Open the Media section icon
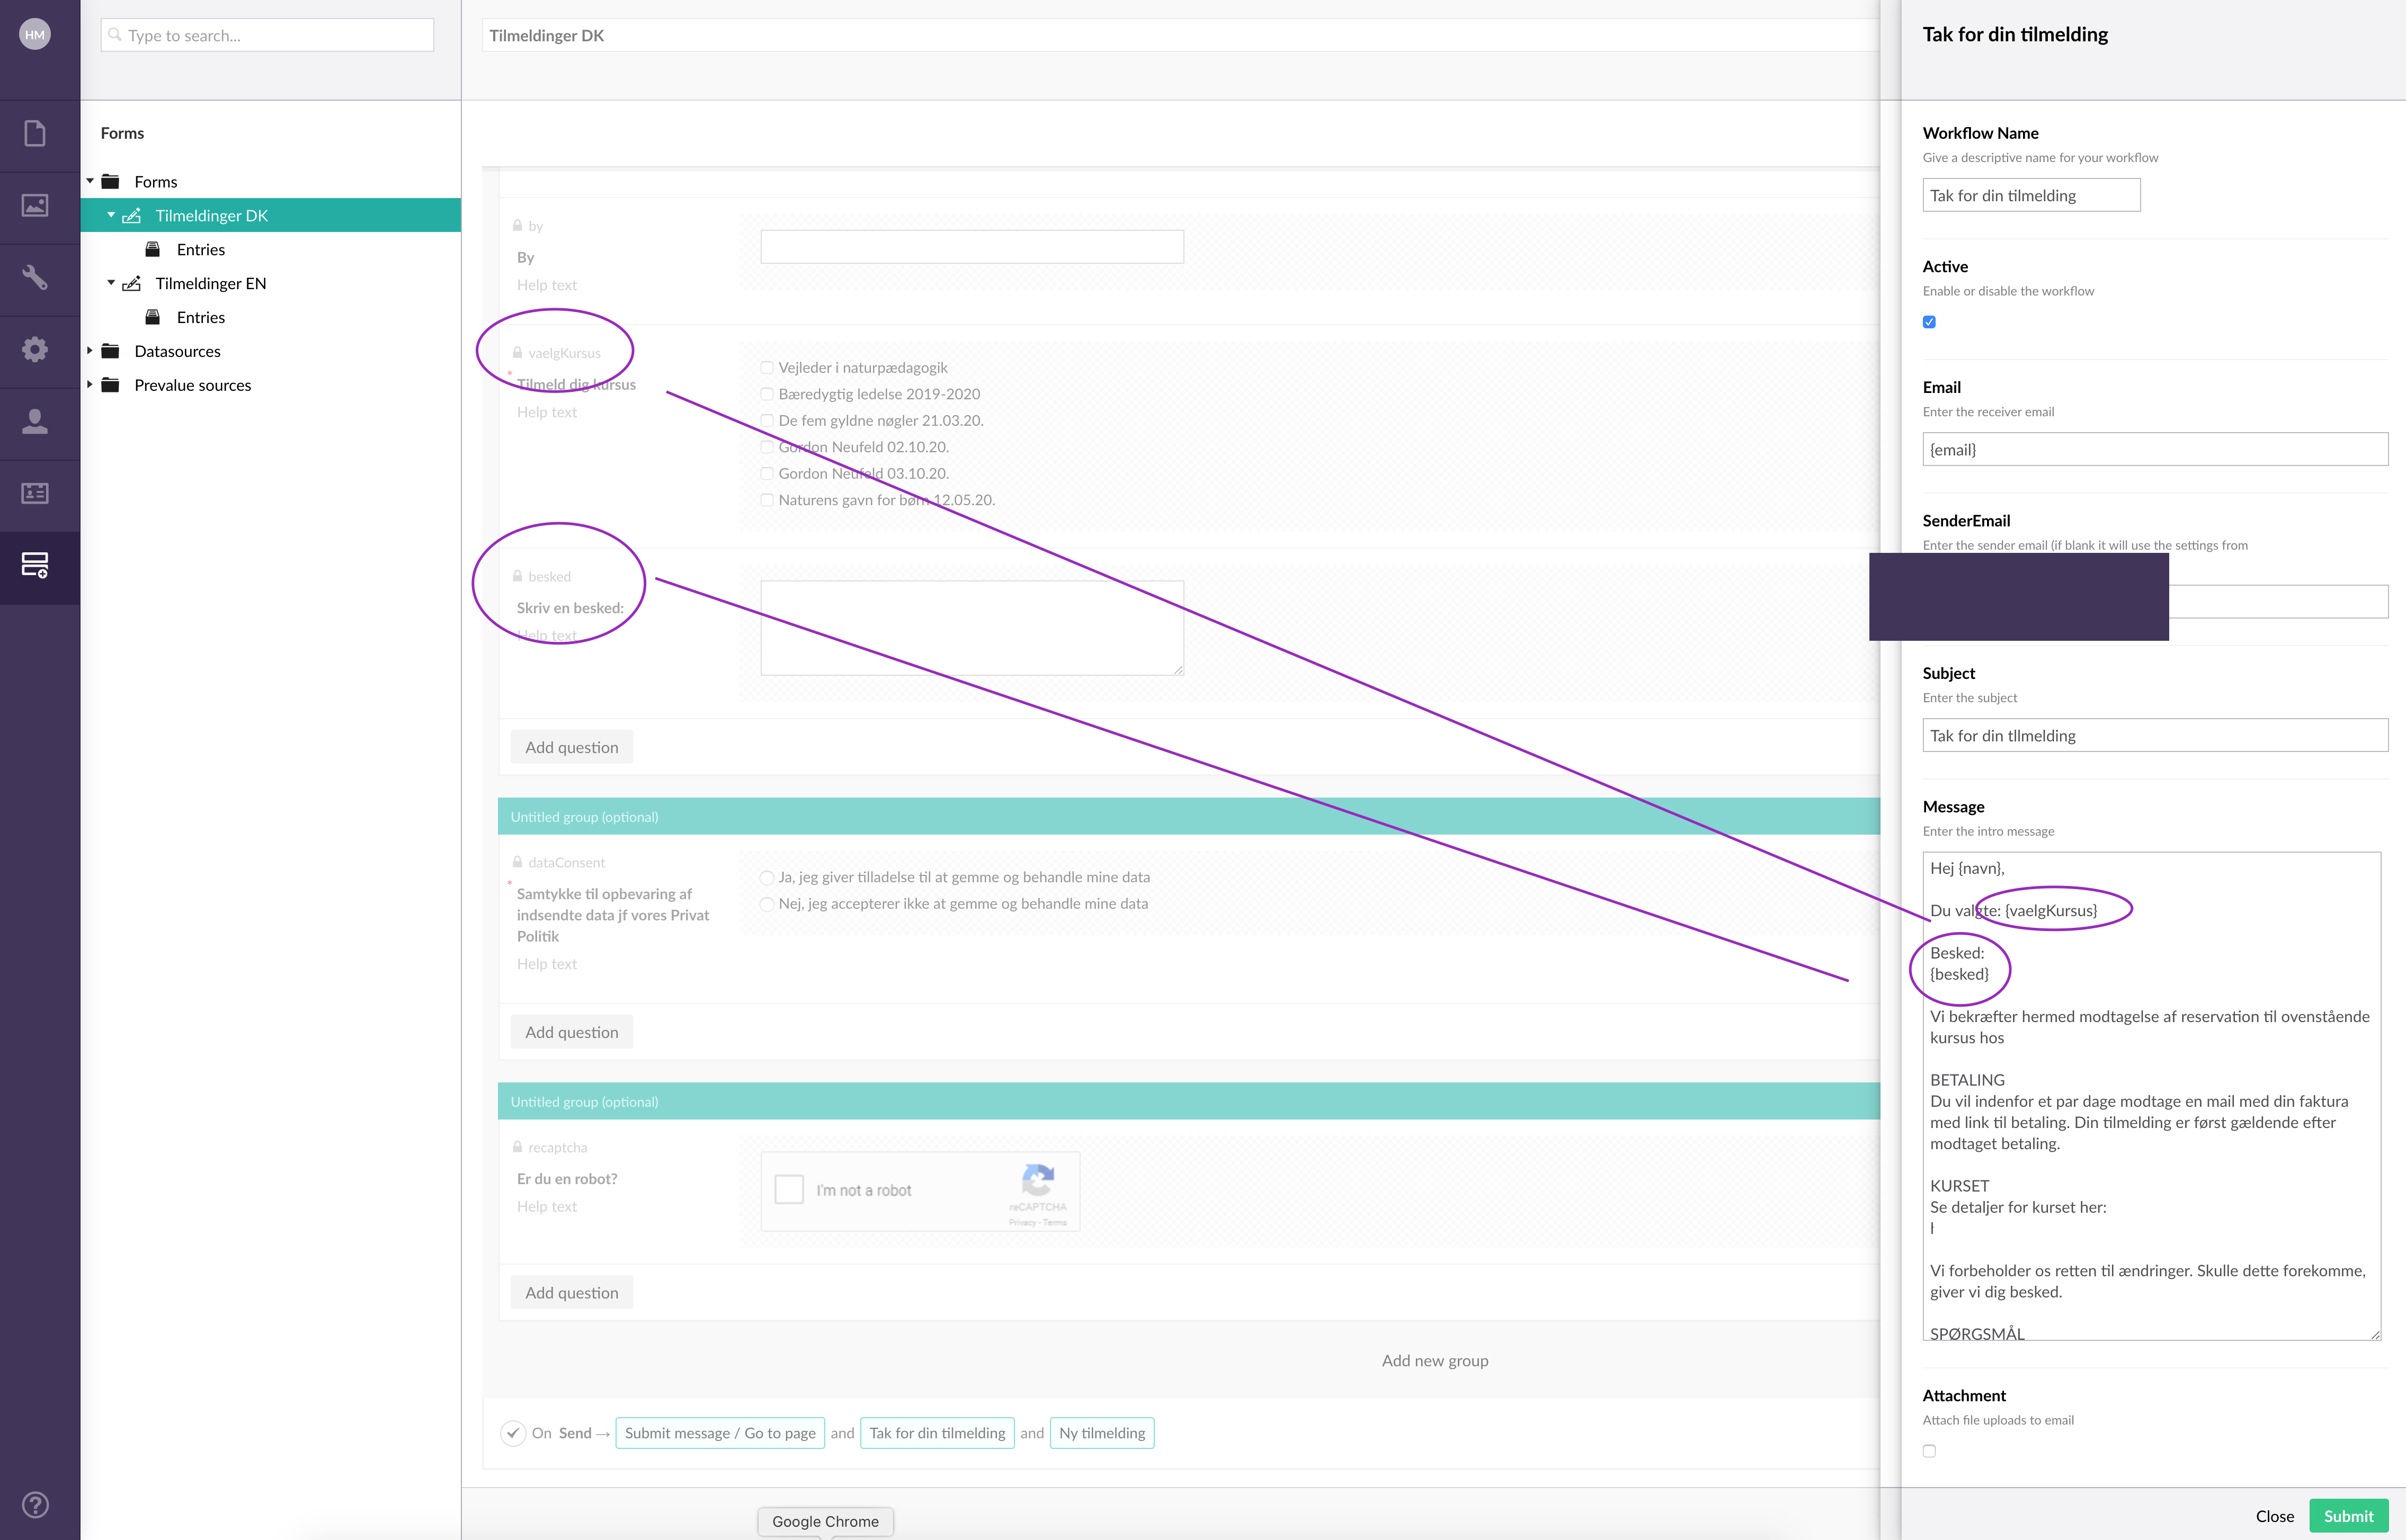2406x1540 pixels. click(x=35, y=205)
